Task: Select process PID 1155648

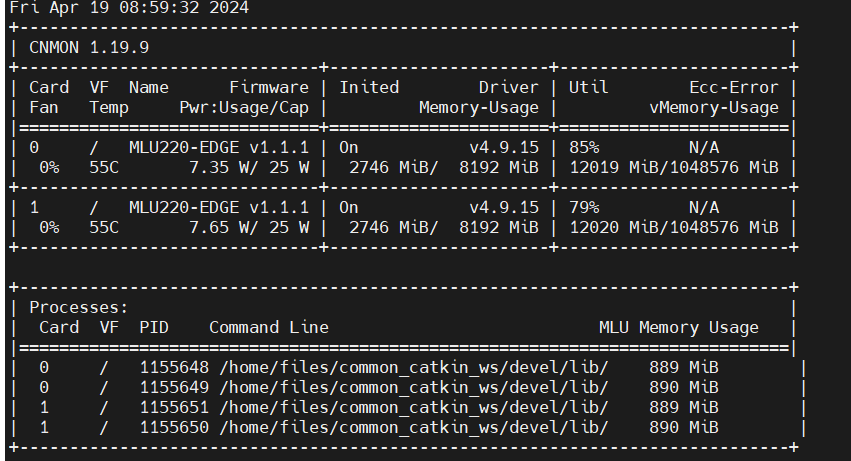Action: coord(174,368)
